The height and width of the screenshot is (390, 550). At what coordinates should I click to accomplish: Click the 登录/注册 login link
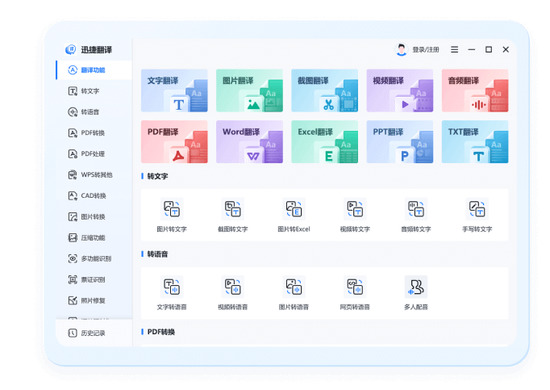click(426, 50)
